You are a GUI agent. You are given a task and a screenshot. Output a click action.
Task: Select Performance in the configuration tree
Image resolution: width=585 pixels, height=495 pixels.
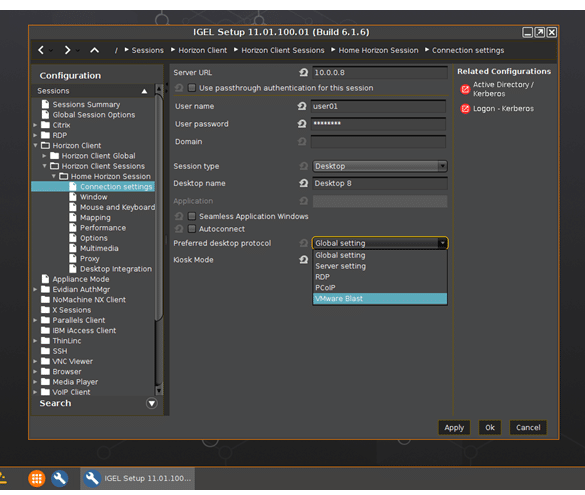[103, 228]
